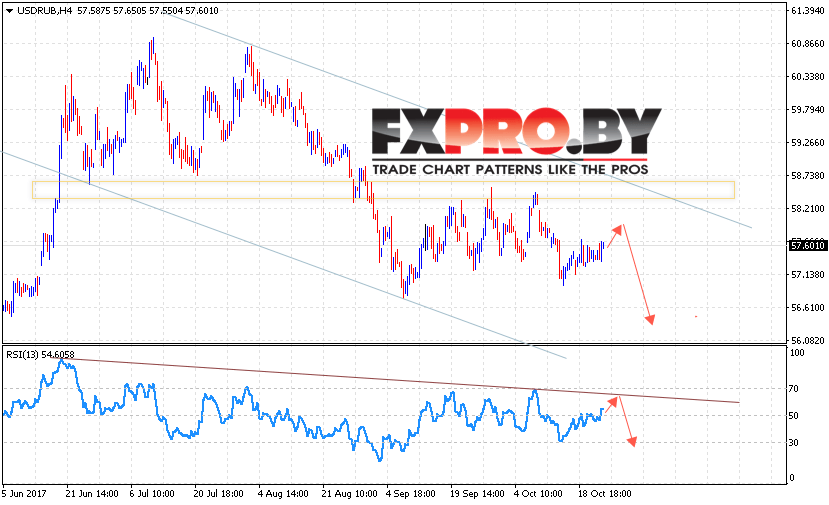Click price level 56.0820 on the axis
Screen dimensions: 829x505
[807, 340]
